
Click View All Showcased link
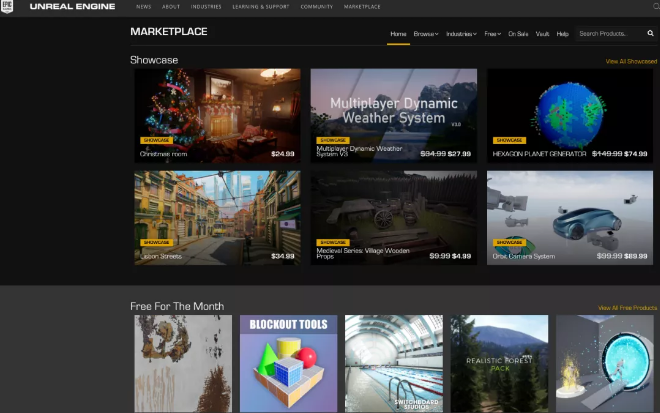(x=630, y=62)
